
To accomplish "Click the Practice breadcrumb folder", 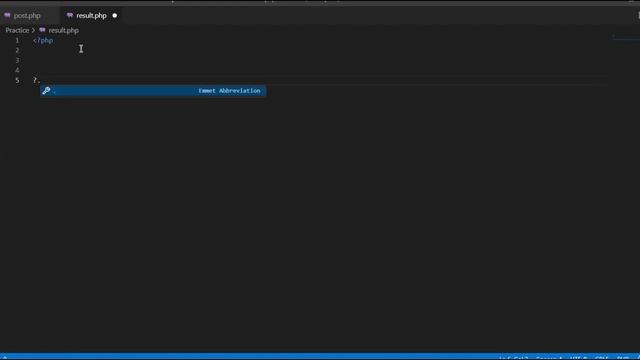I will click(17, 30).
